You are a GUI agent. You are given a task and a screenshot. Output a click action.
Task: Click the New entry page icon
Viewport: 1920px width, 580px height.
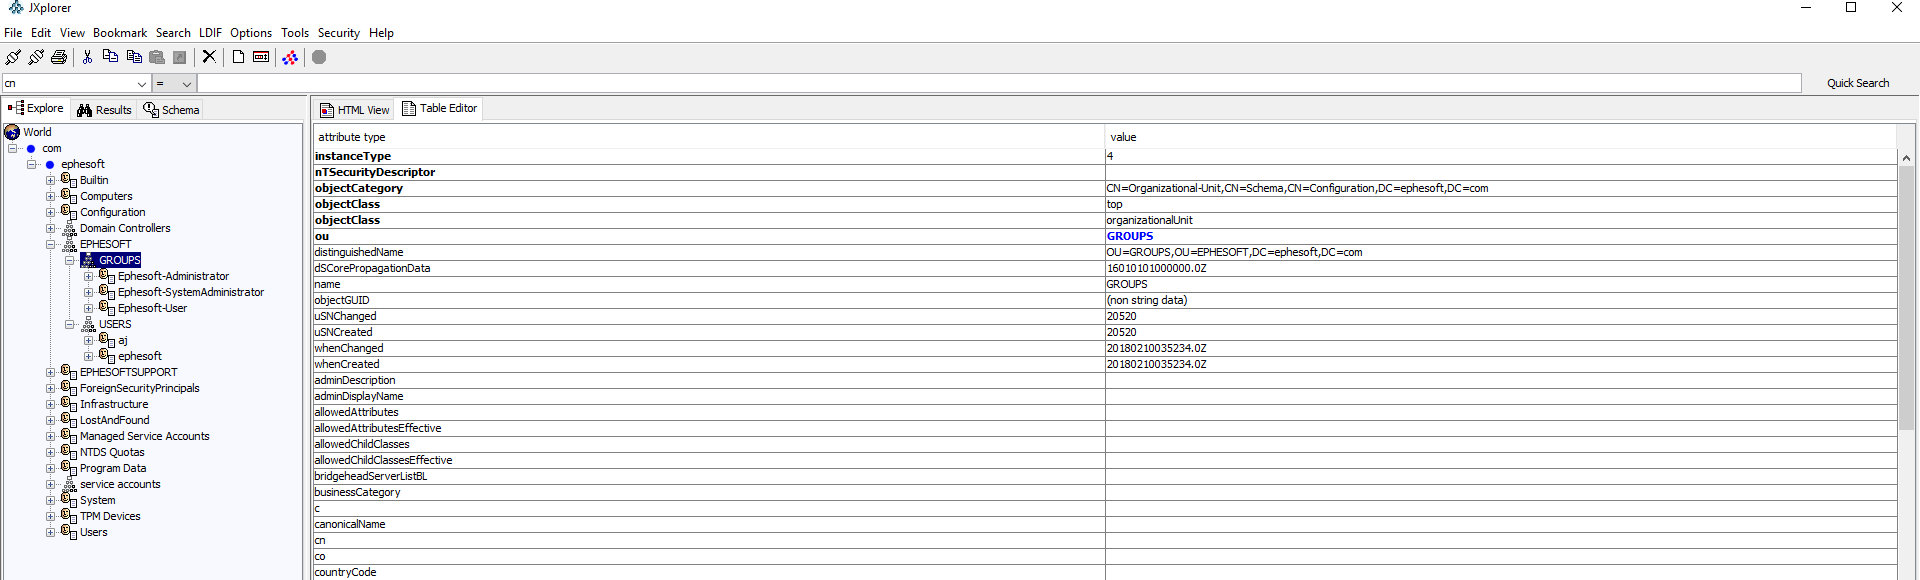click(238, 57)
